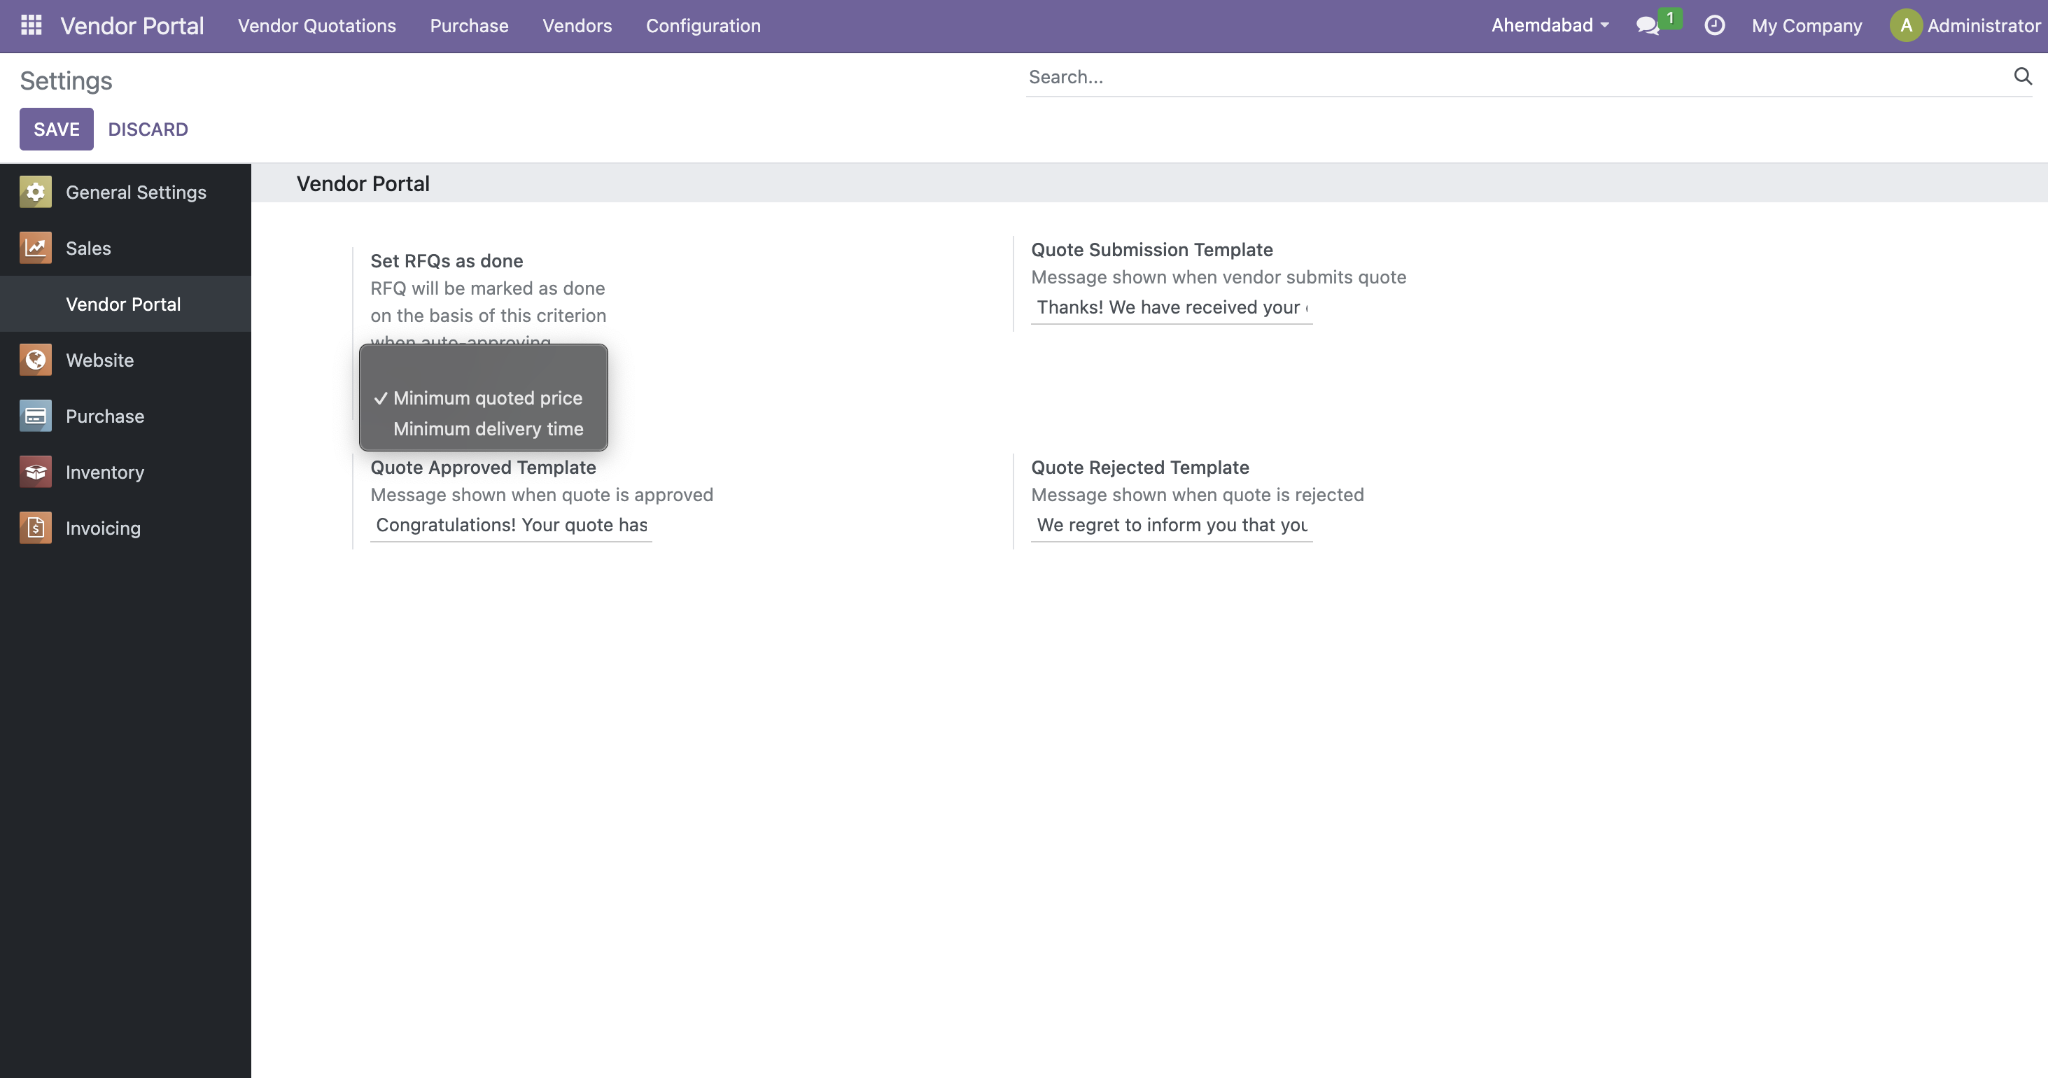
Task: Click the search magnifier icon
Action: pyautogui.click(x=2022, y=76)
